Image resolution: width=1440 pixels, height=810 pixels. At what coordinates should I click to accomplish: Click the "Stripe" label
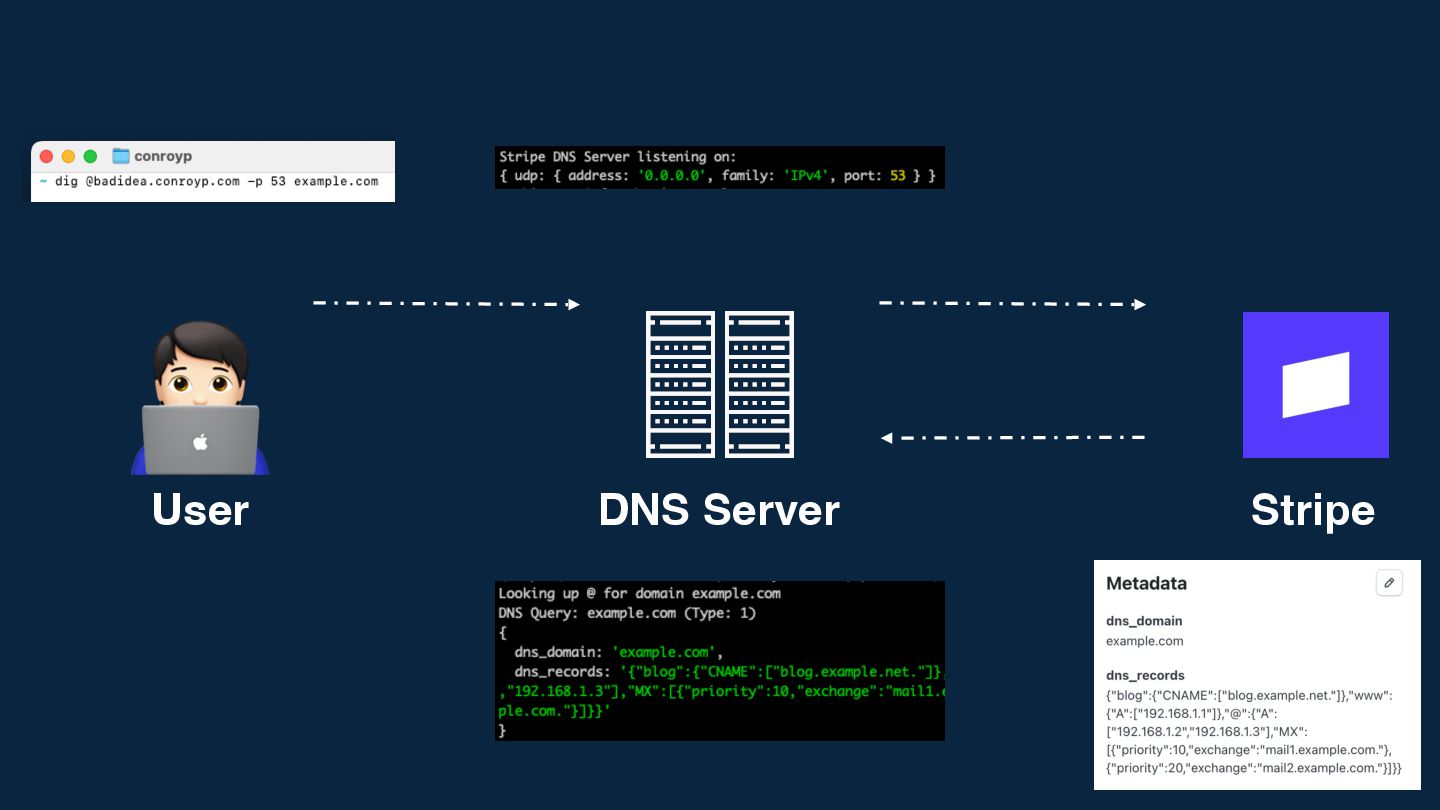(1313, 510)
